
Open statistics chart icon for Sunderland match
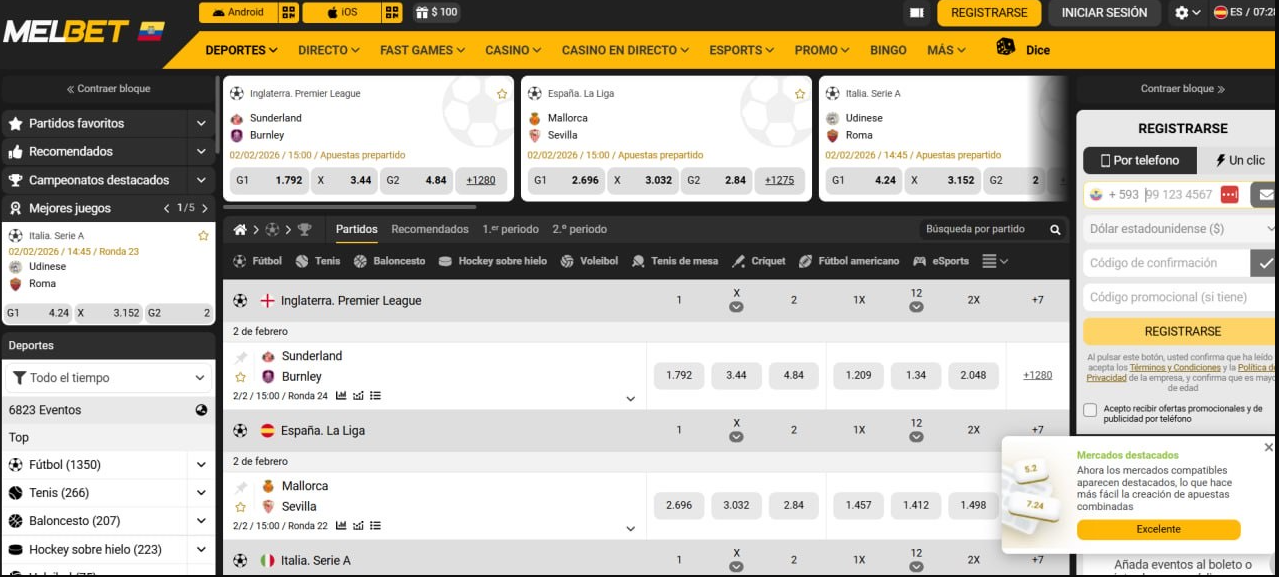[x=341, y=396]
